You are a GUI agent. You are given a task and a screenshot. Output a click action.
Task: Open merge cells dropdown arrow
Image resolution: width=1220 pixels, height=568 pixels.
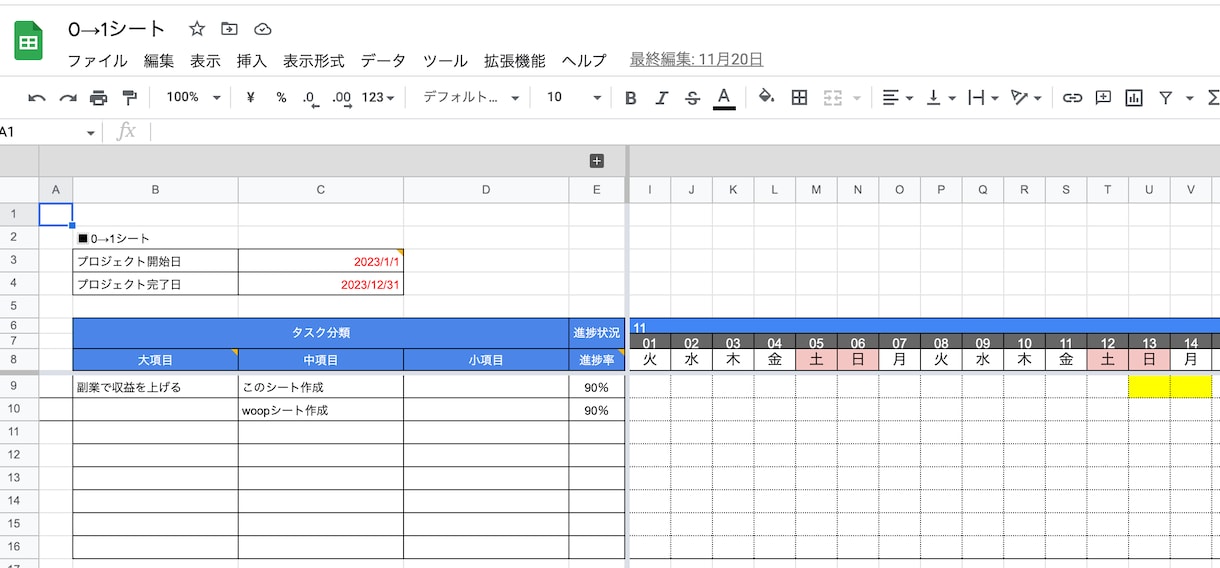pyautogui.click(x=857, y=98)
